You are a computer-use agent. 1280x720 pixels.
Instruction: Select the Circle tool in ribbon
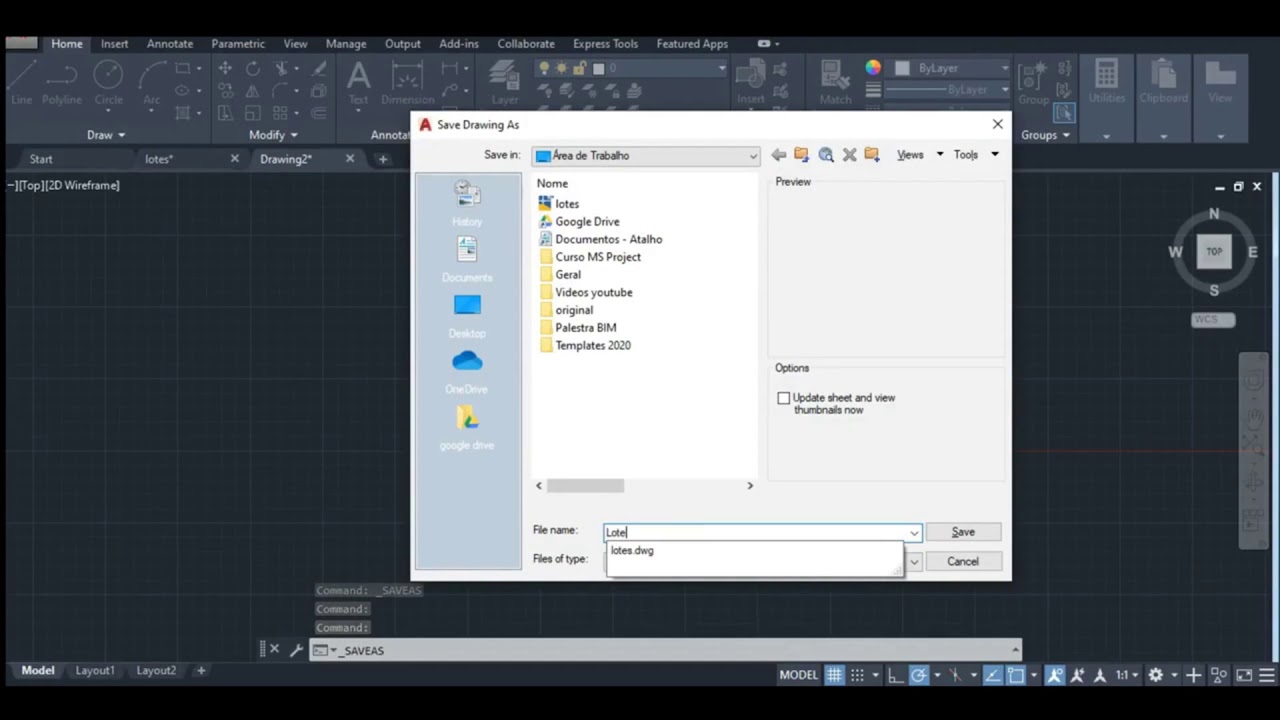click(x=108, y=82)
